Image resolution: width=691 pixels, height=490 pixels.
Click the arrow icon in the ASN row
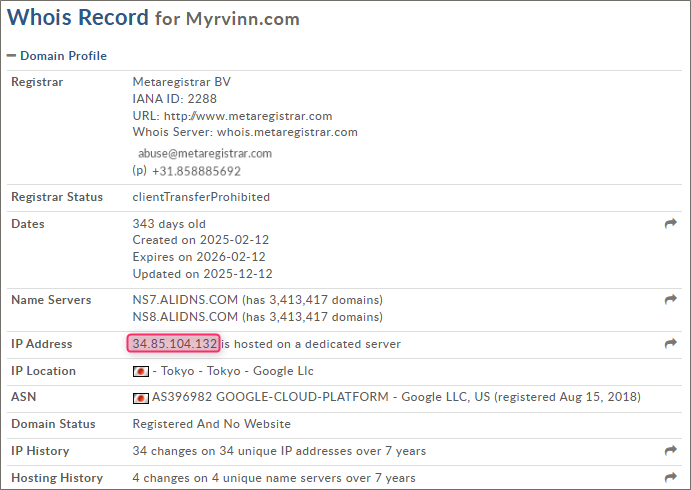(x=670, y=398)
